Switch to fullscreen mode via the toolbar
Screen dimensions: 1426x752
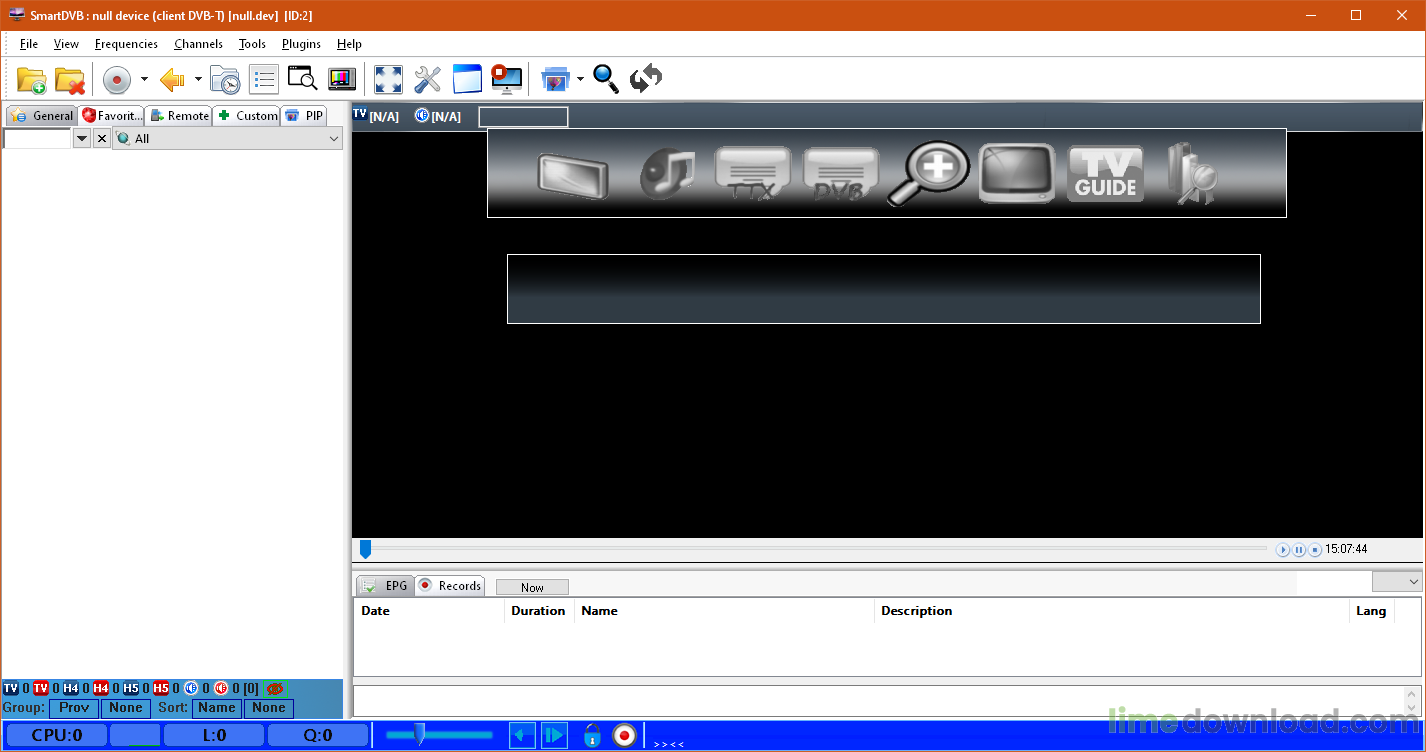click(388, 79)
